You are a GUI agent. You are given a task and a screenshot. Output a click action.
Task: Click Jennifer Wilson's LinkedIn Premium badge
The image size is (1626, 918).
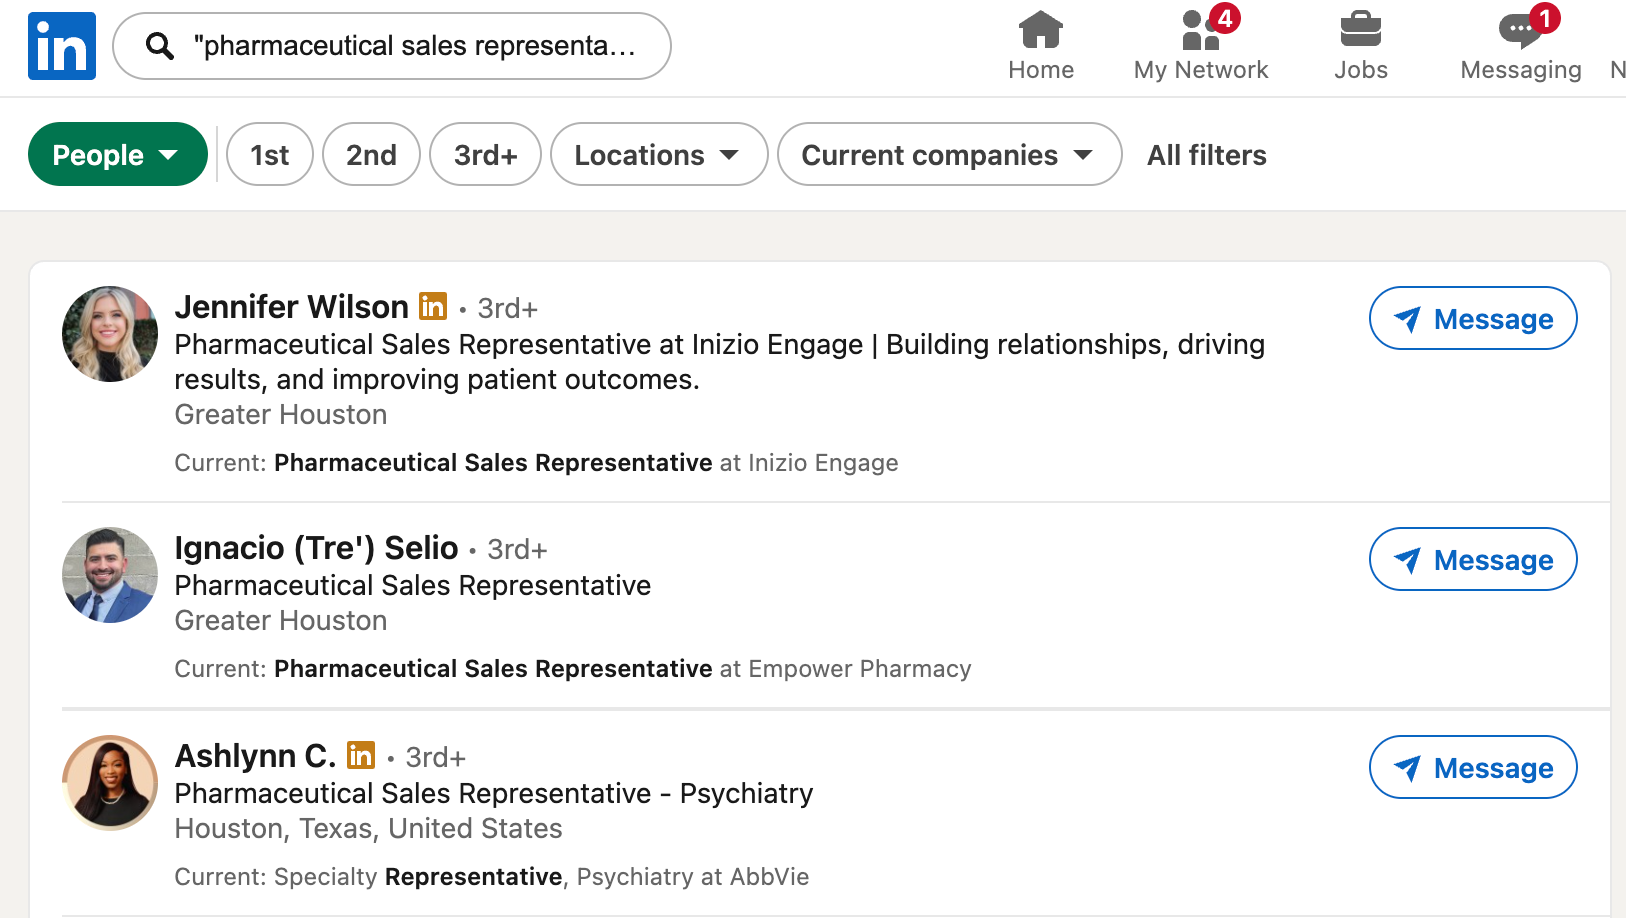pyautogui.click(x=433, y=306)
